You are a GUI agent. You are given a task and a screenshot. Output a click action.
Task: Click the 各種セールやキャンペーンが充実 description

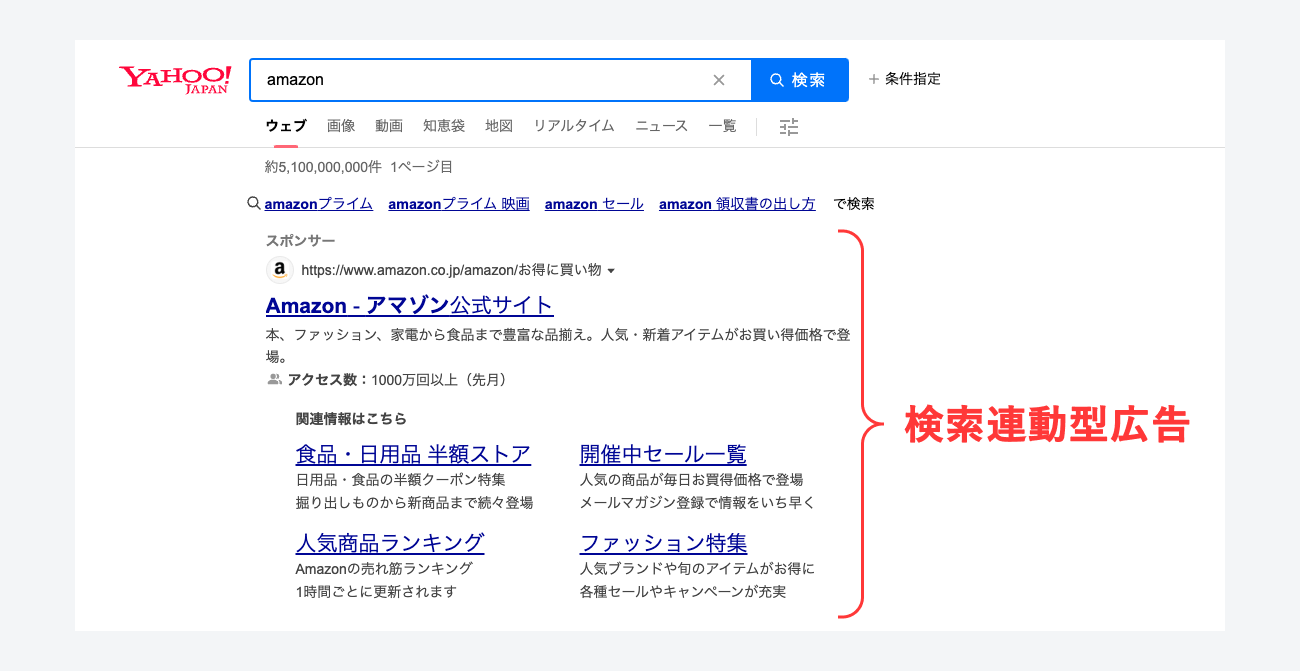[x=683, y=592]
